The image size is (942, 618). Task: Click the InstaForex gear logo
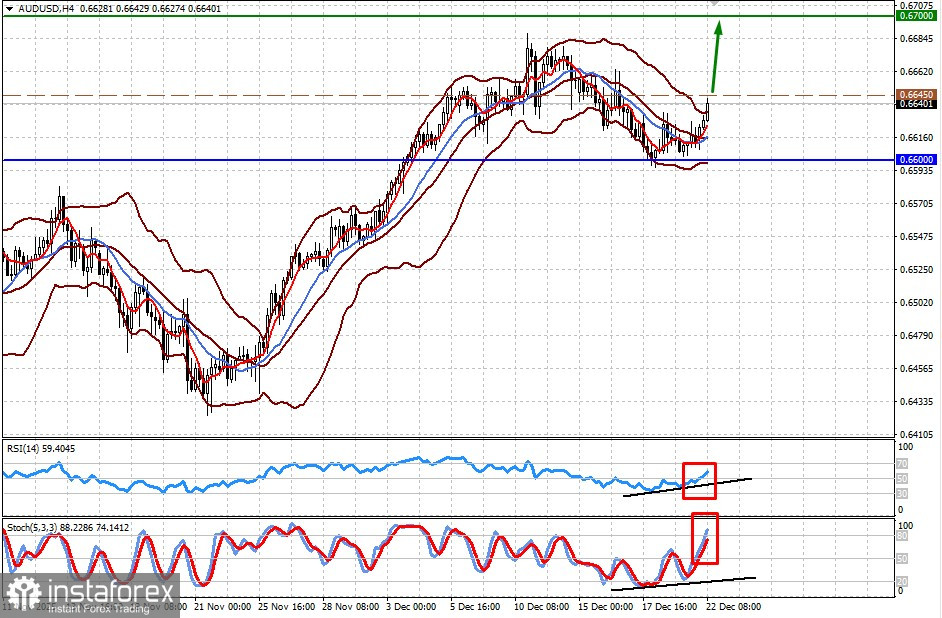24,595
